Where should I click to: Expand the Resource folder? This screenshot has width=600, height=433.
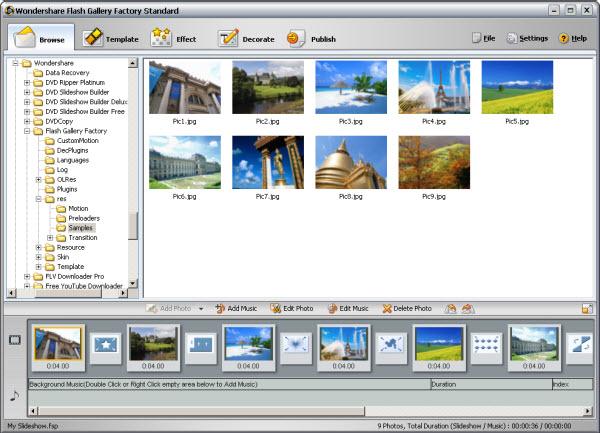[38, 247]
